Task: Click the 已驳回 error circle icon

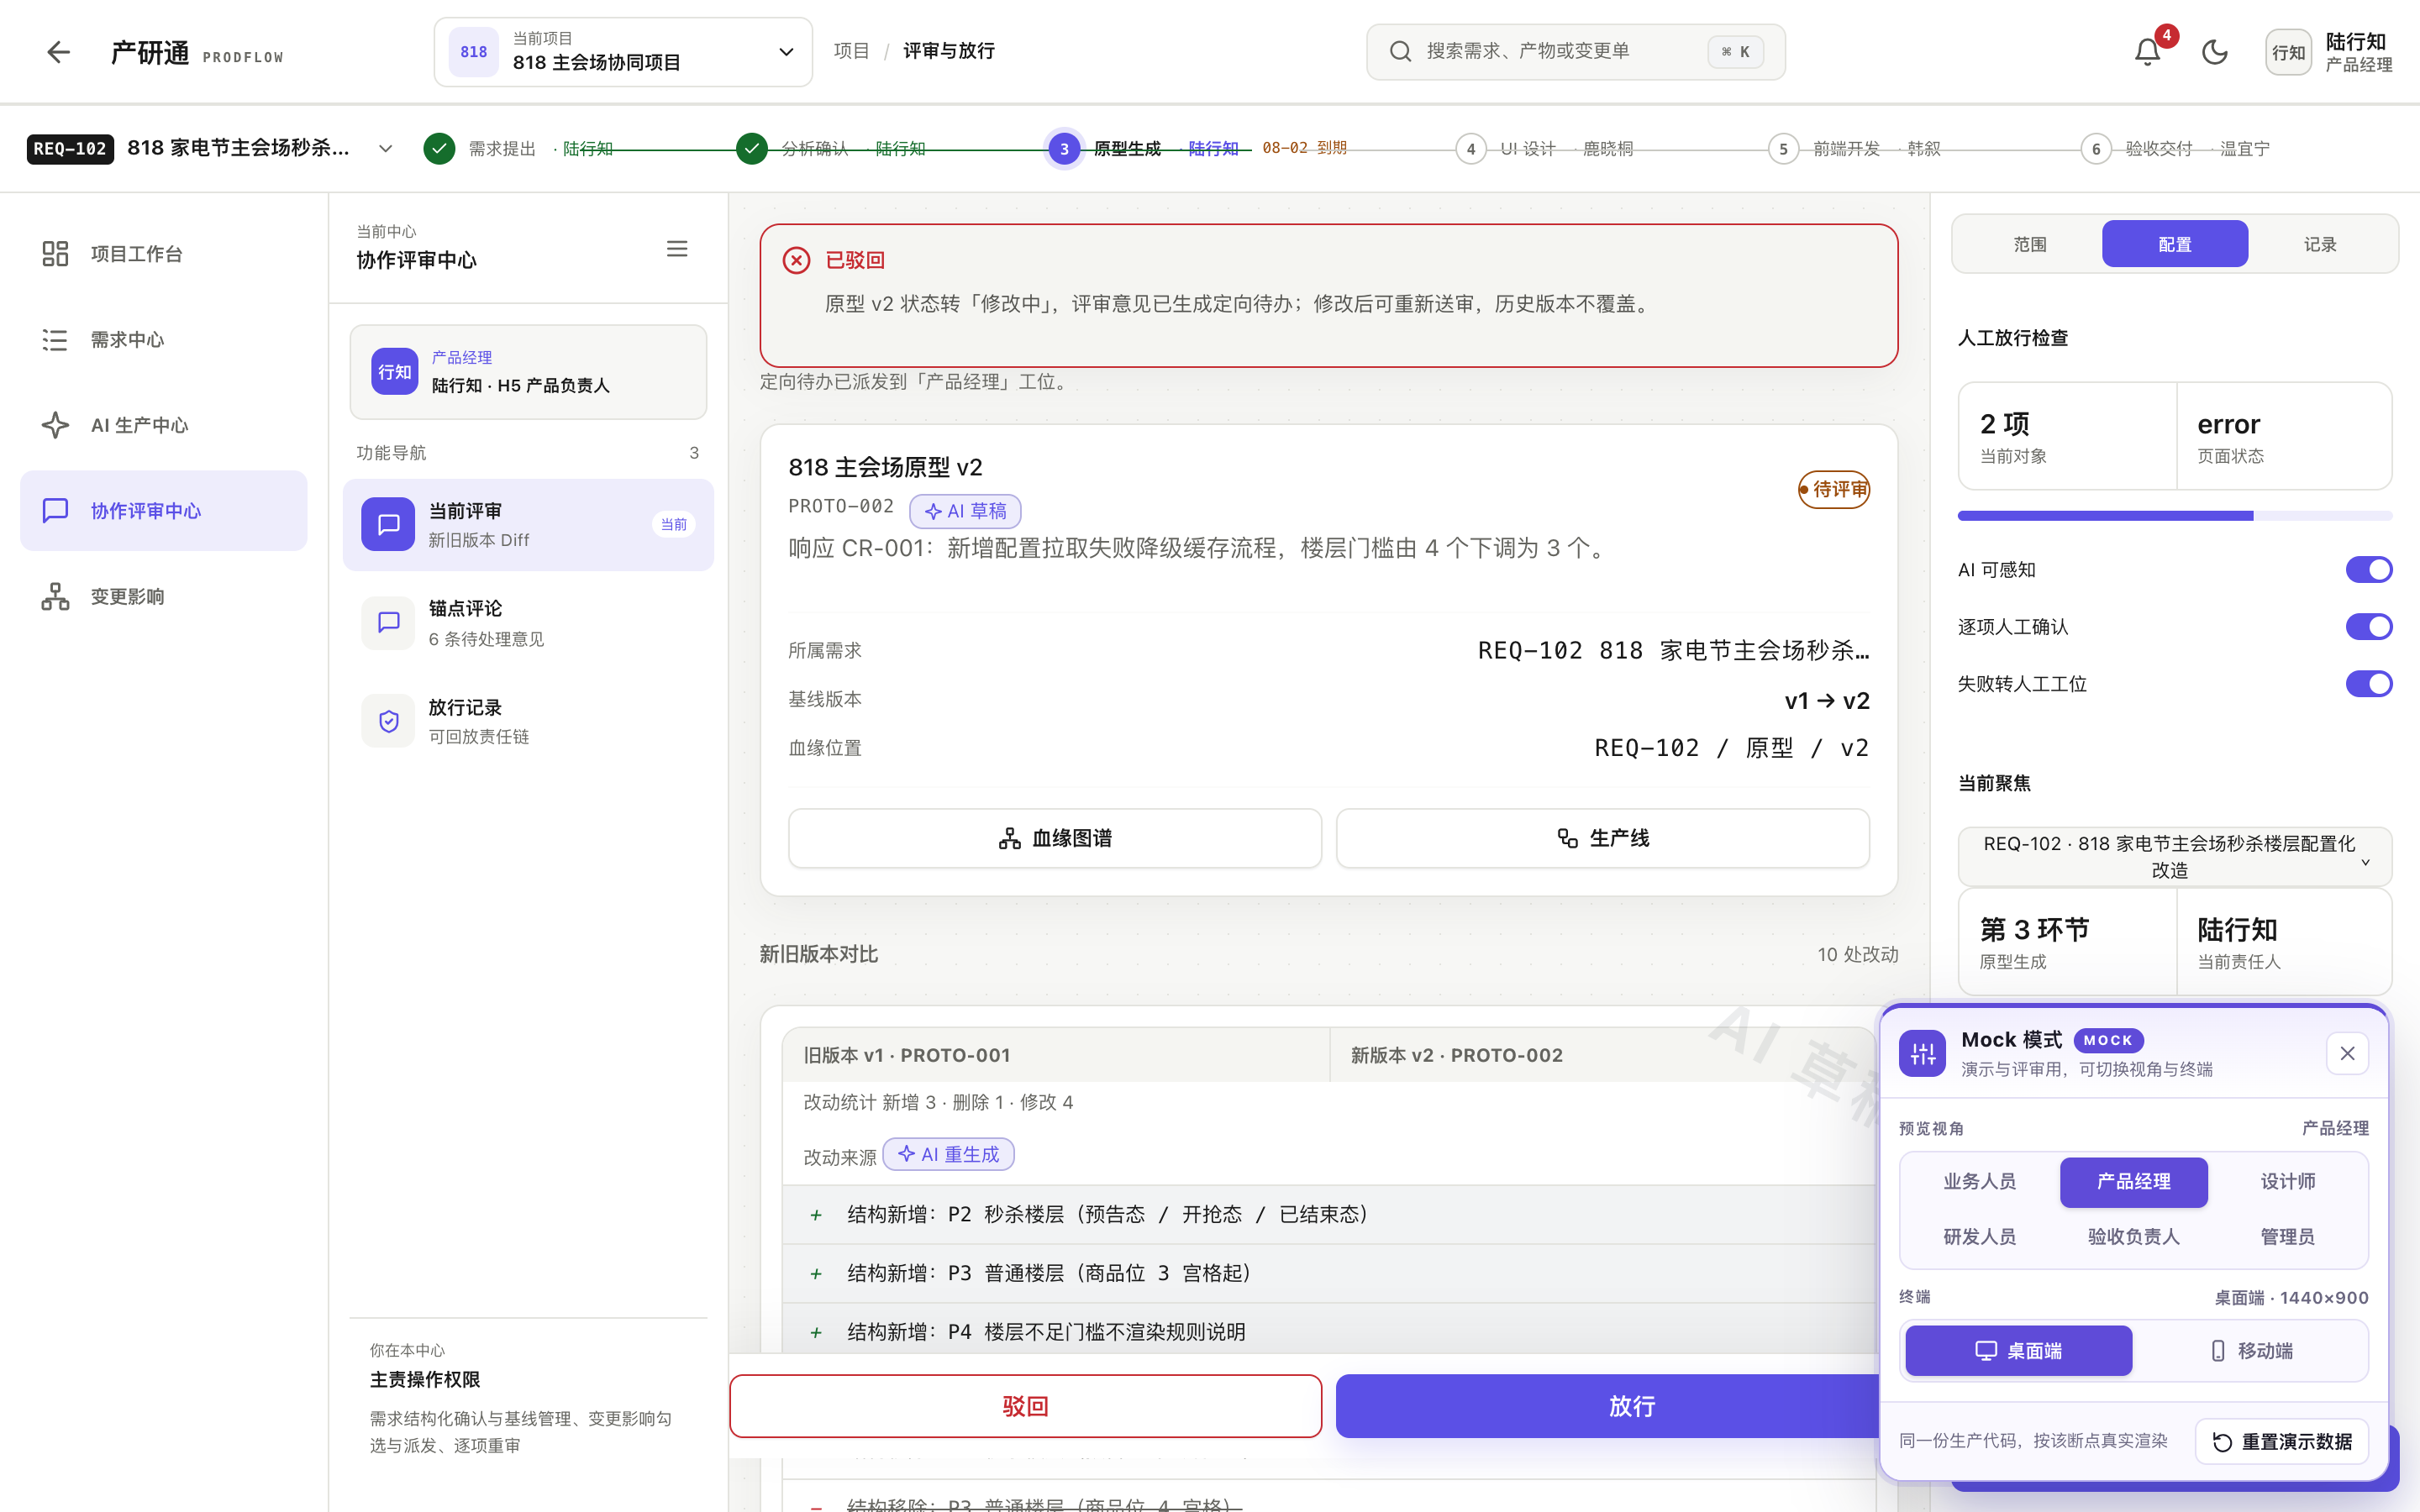Action: coord(796,260)
